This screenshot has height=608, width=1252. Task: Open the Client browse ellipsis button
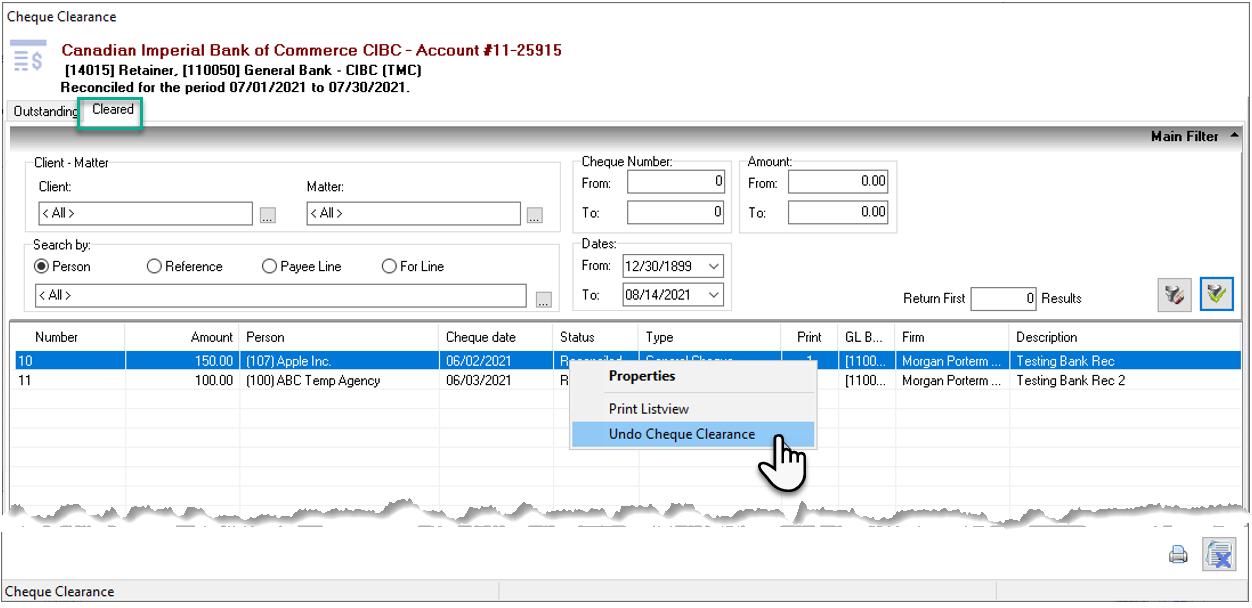tap(267, 214)
